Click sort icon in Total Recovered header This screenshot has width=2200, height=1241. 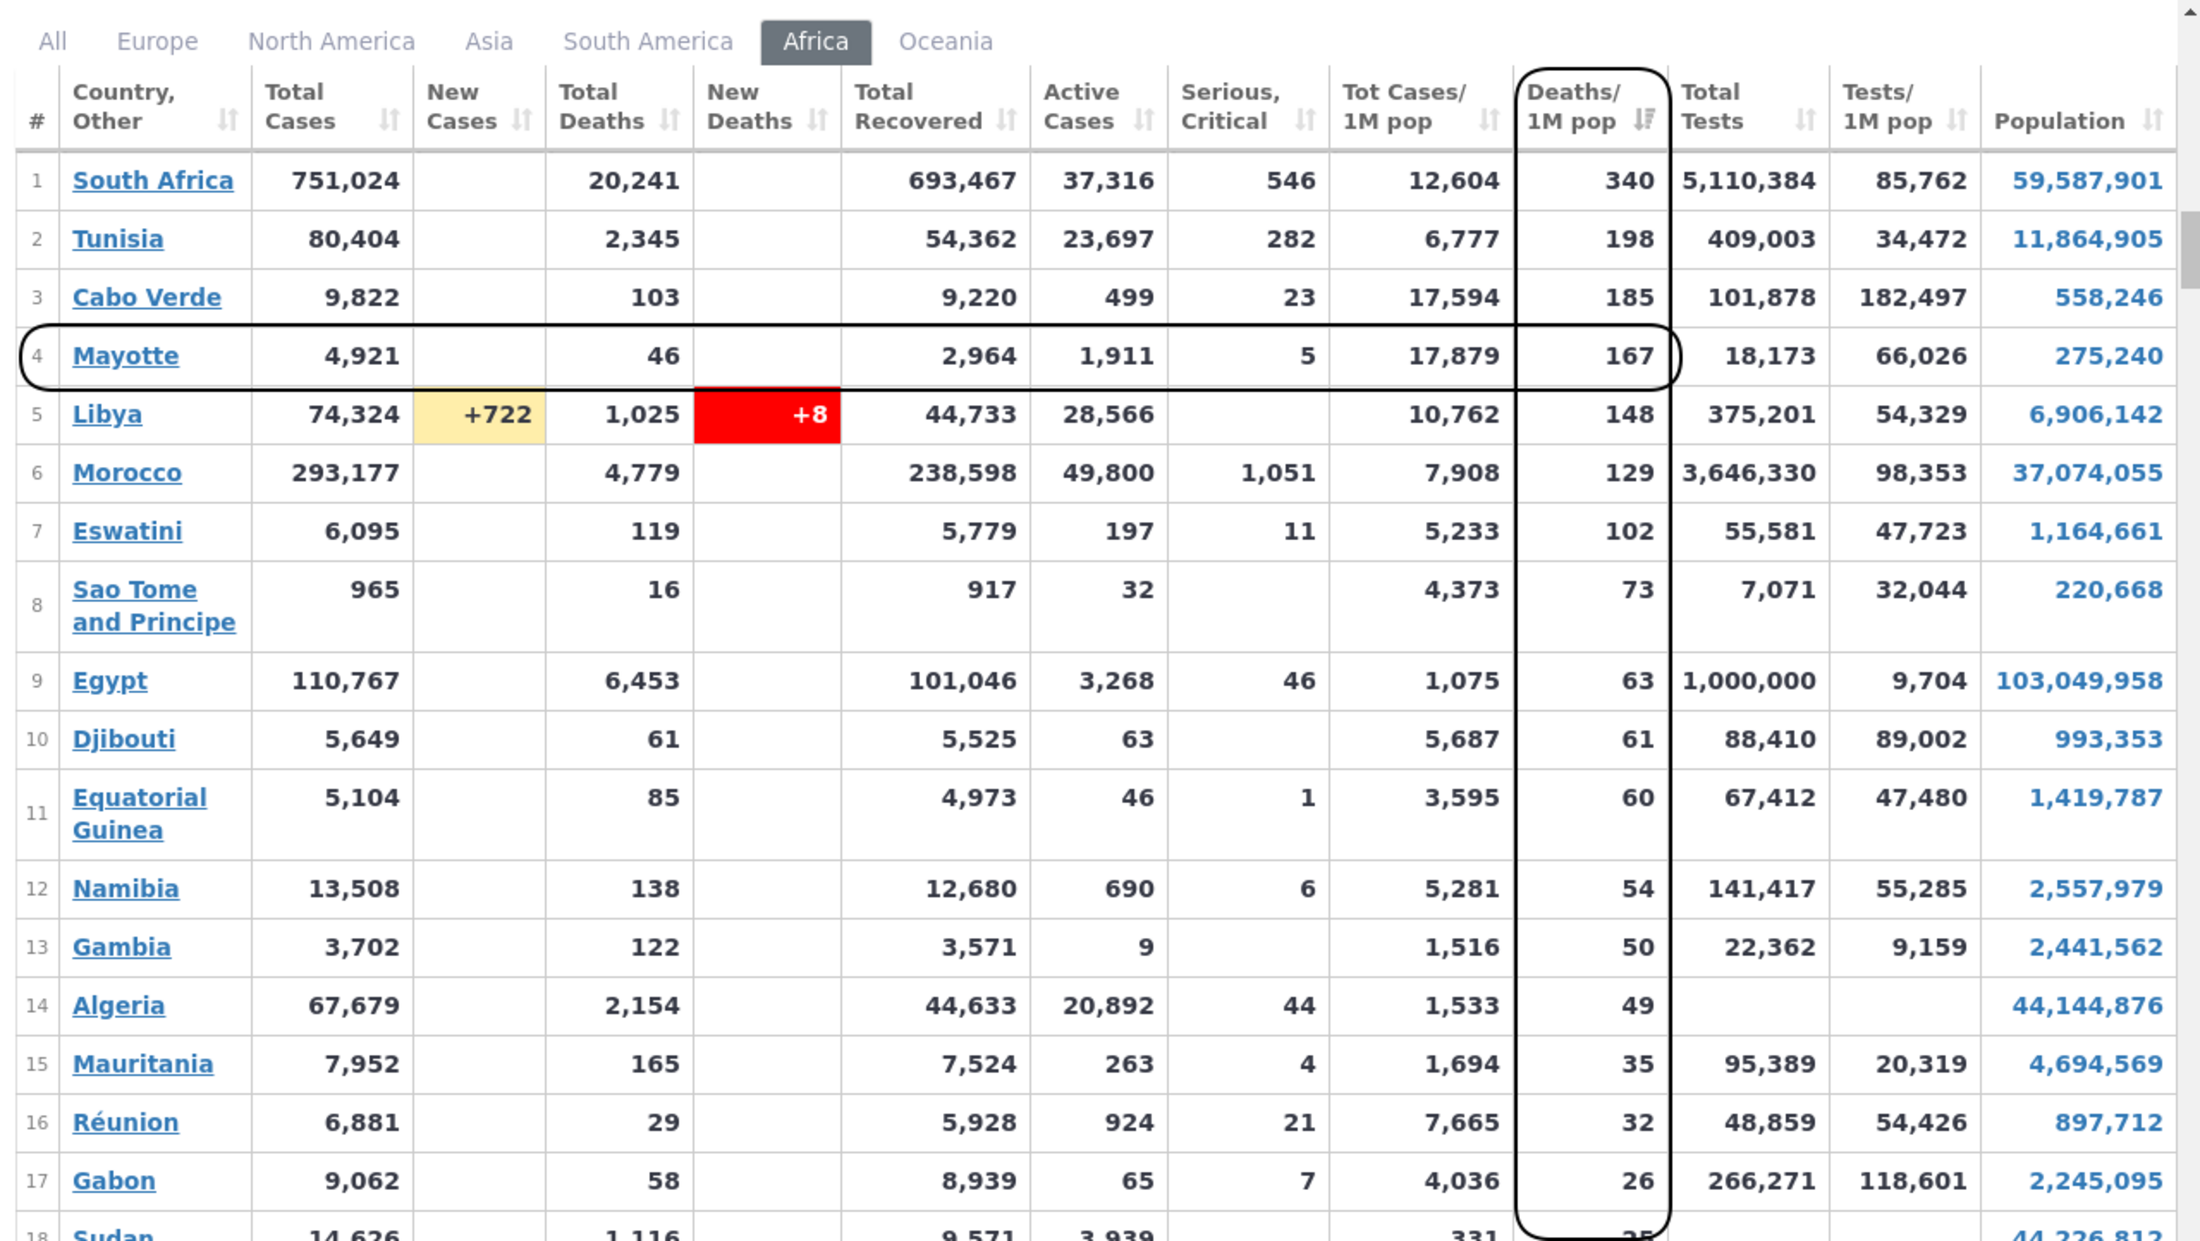[x=1007, y=121]
